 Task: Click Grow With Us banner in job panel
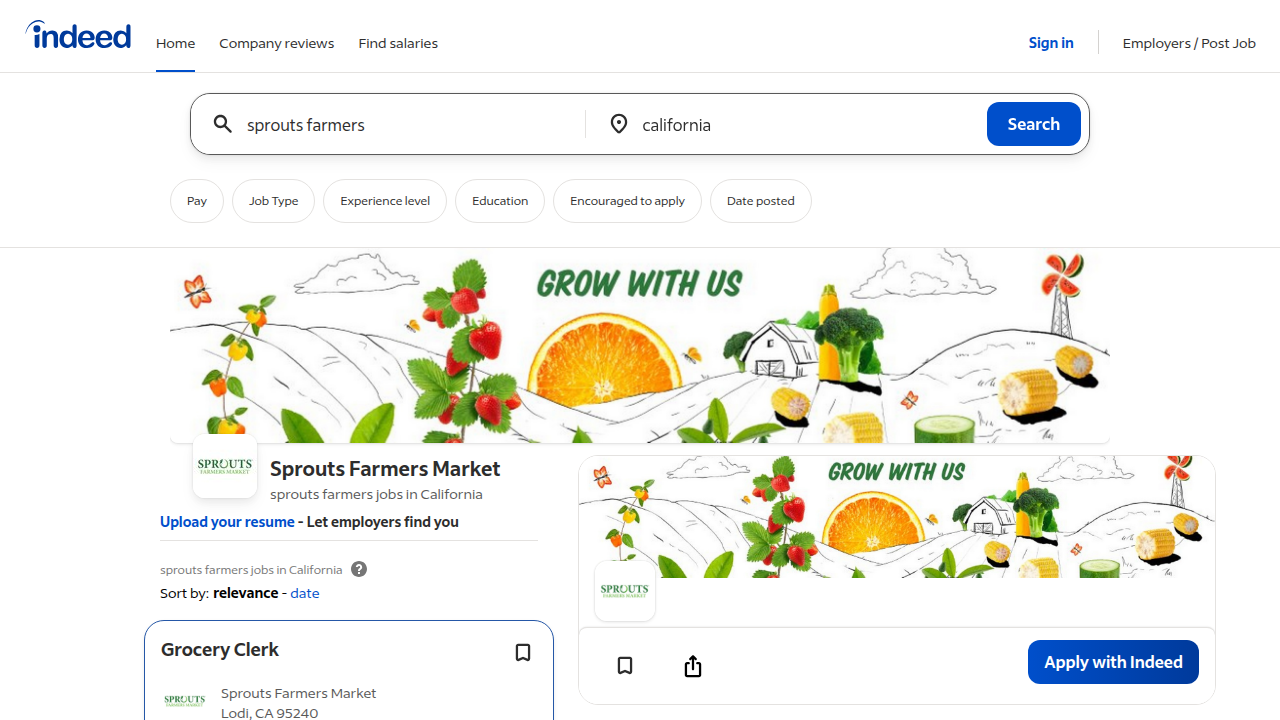point(897,517)
